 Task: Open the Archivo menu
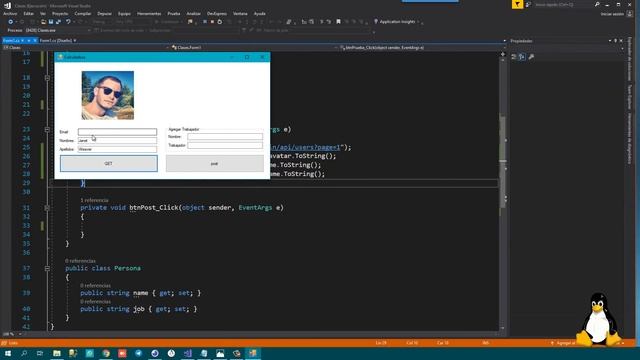click(x=10, y=14)
